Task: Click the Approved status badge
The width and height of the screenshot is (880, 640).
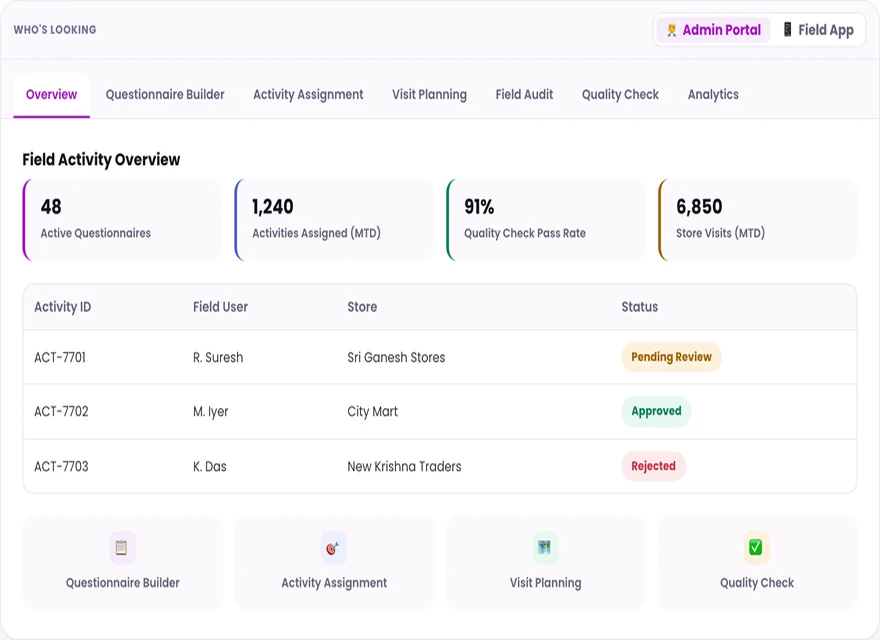Action: 656,411
